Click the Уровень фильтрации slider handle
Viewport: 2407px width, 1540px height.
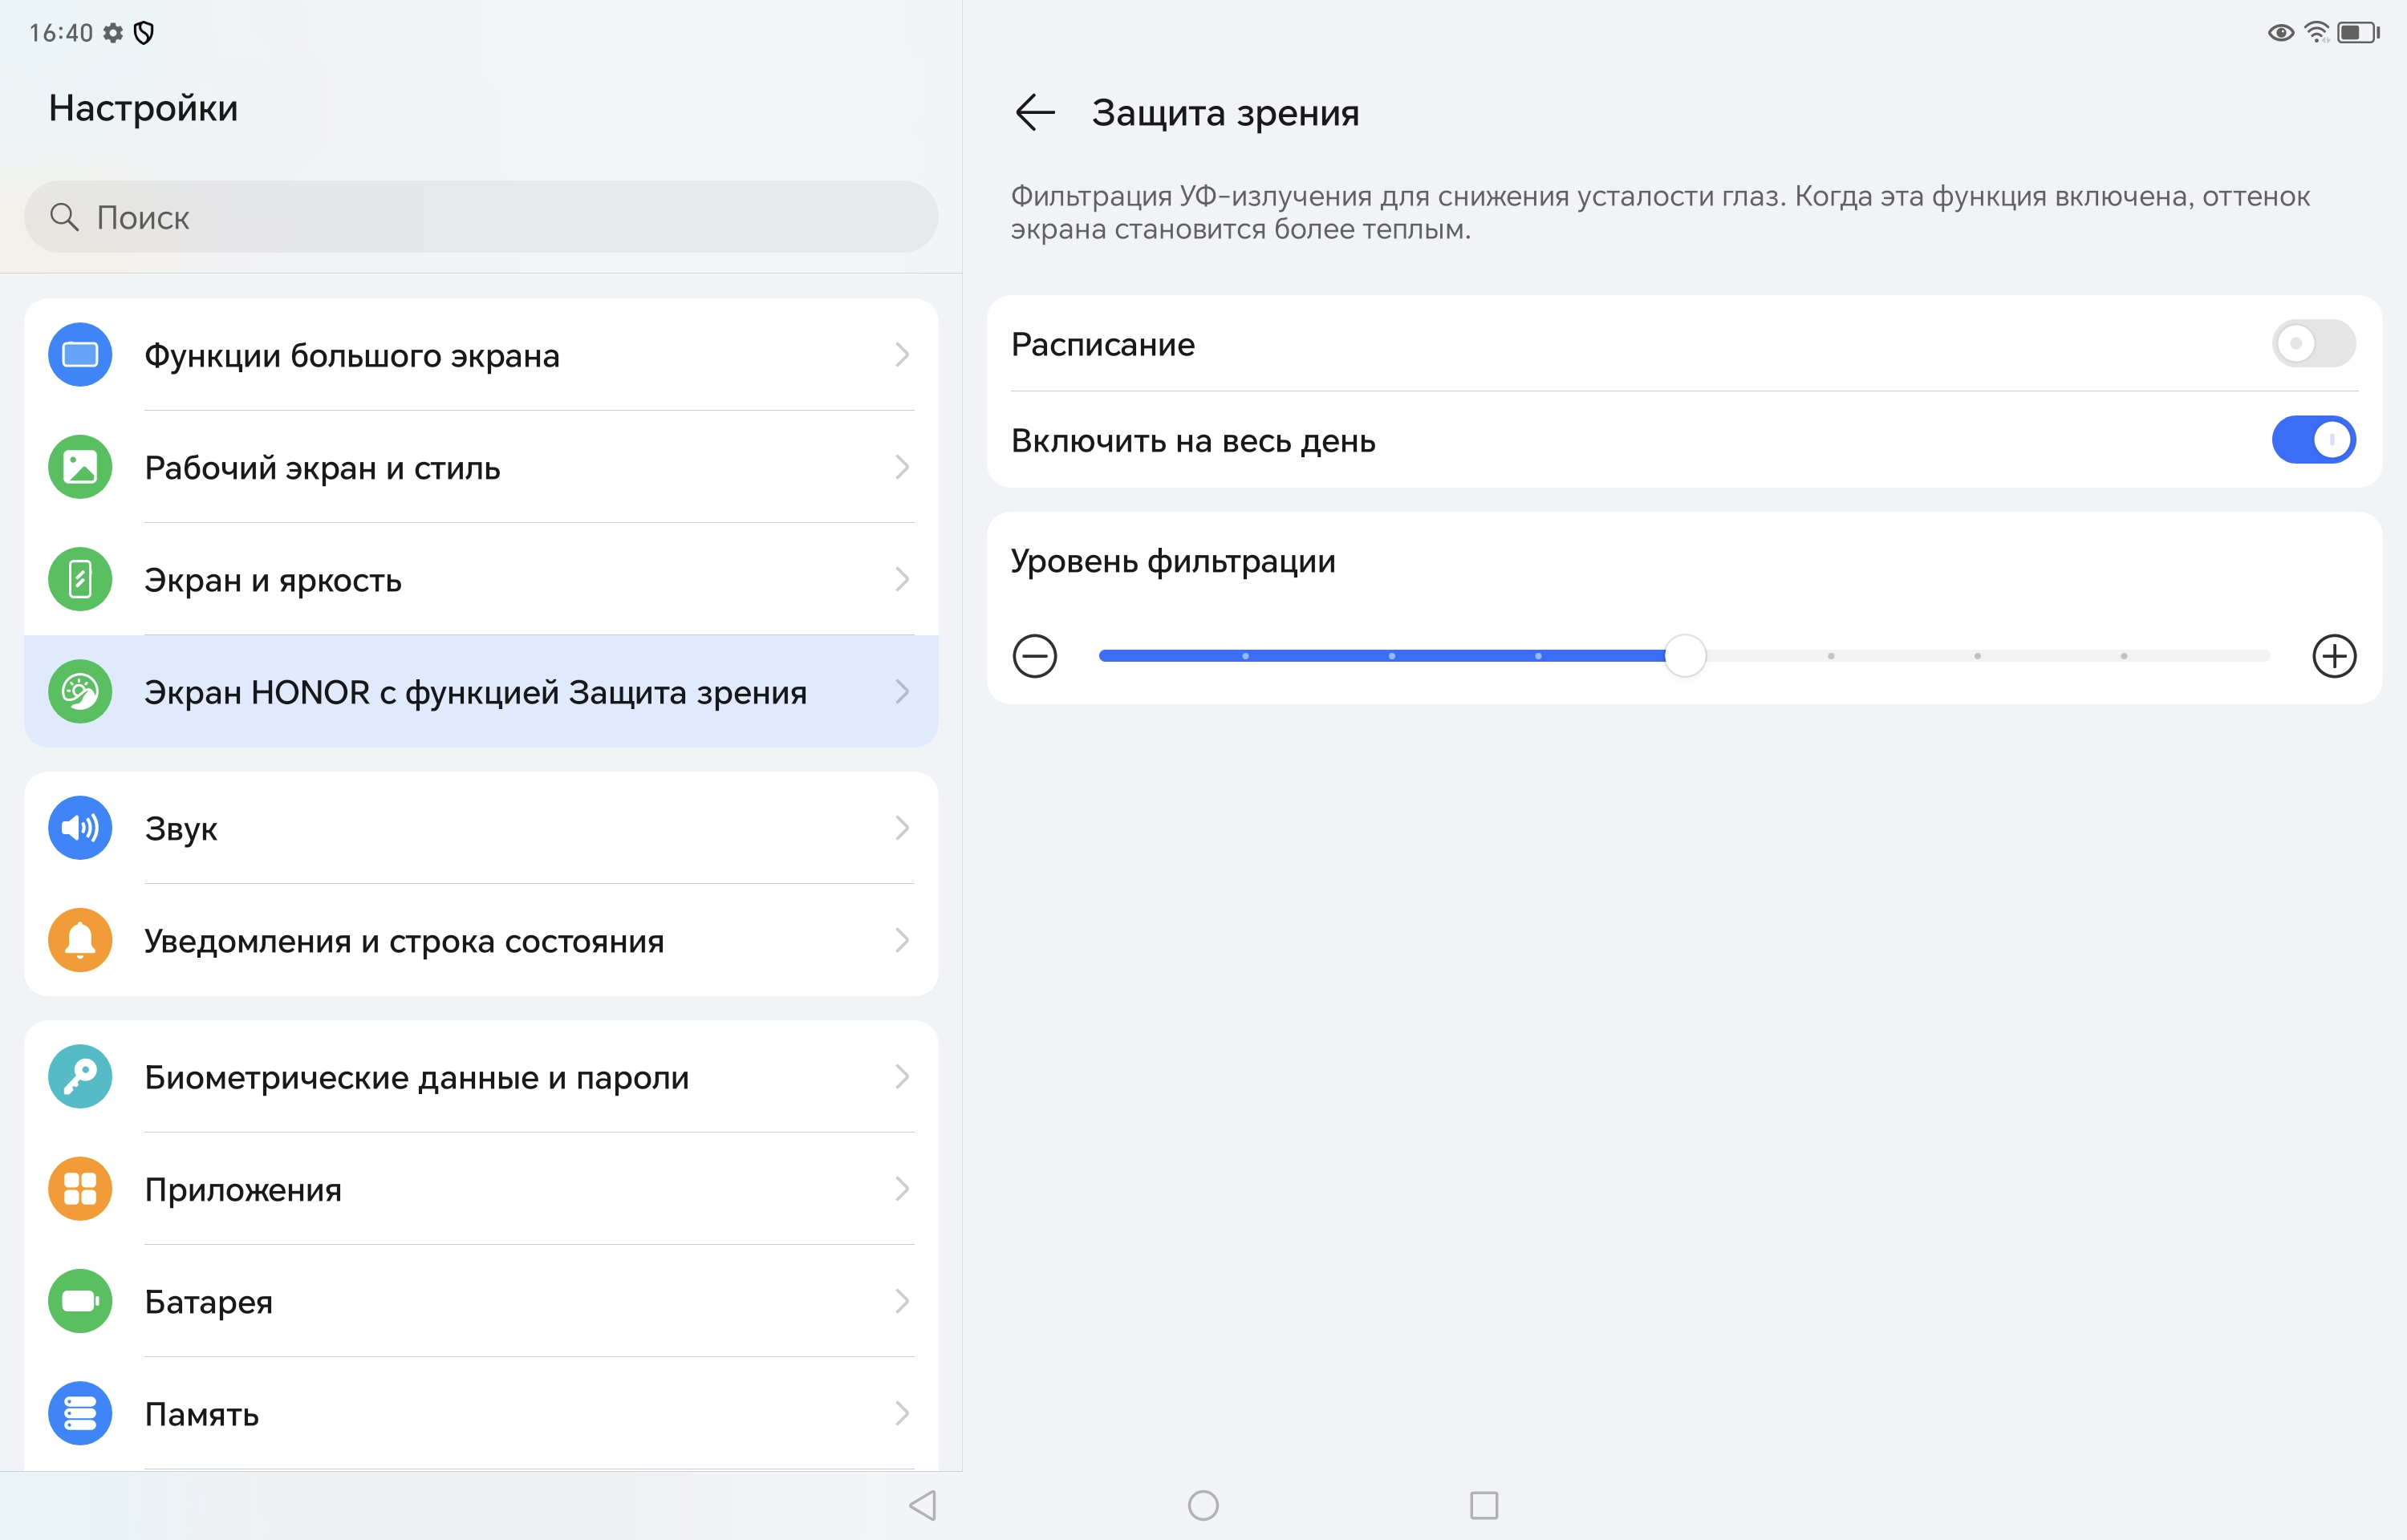pyautogui.click(x=1685, y=656)
